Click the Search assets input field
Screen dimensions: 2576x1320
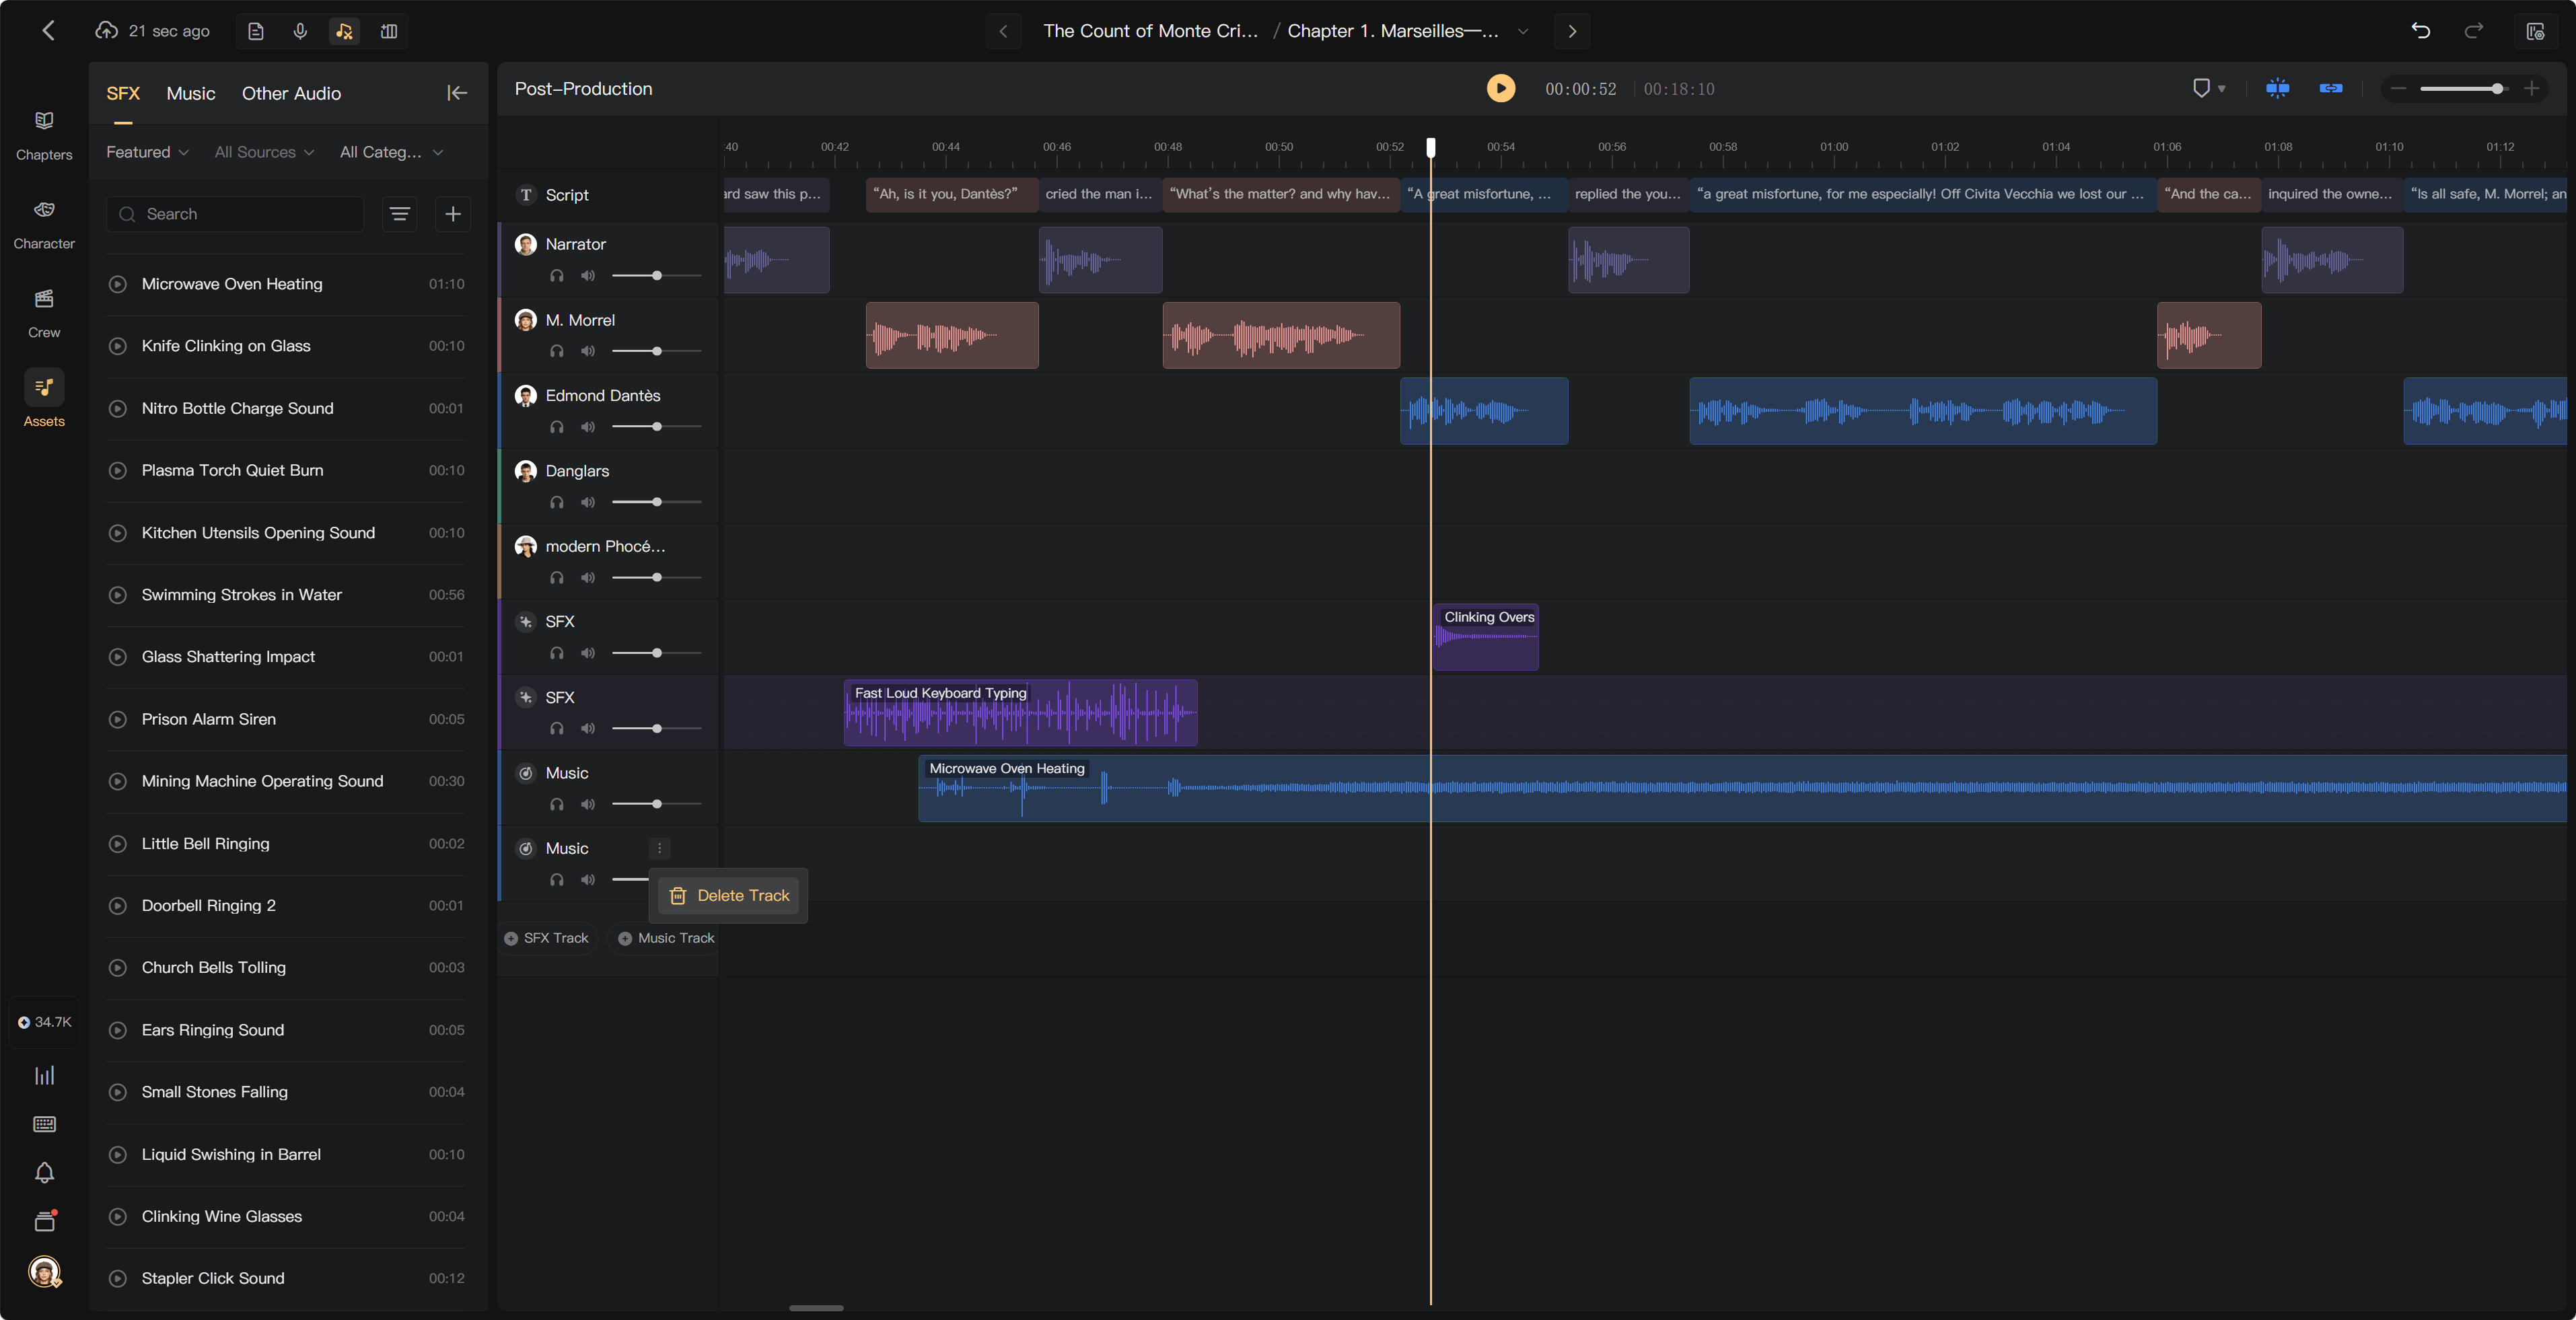coord(235,214)
